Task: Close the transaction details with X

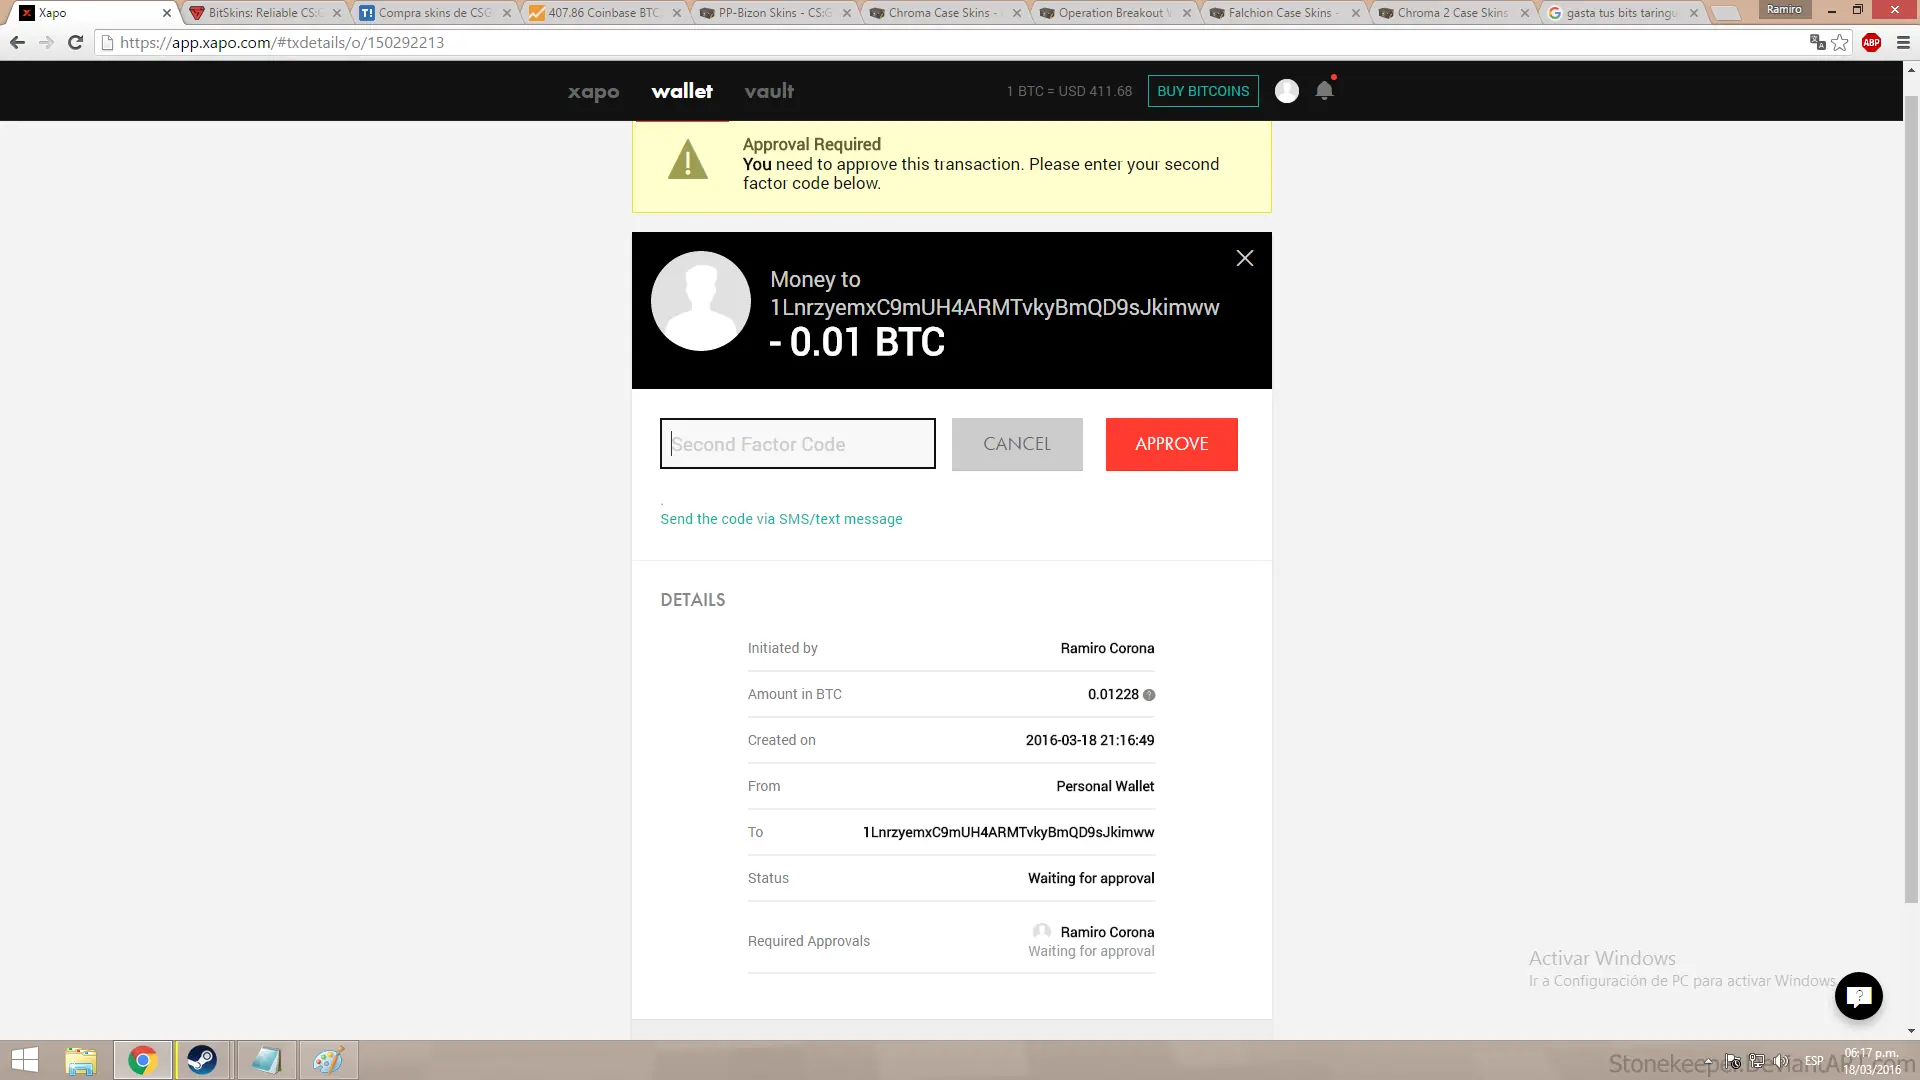Action: [x=1245, y=258]
